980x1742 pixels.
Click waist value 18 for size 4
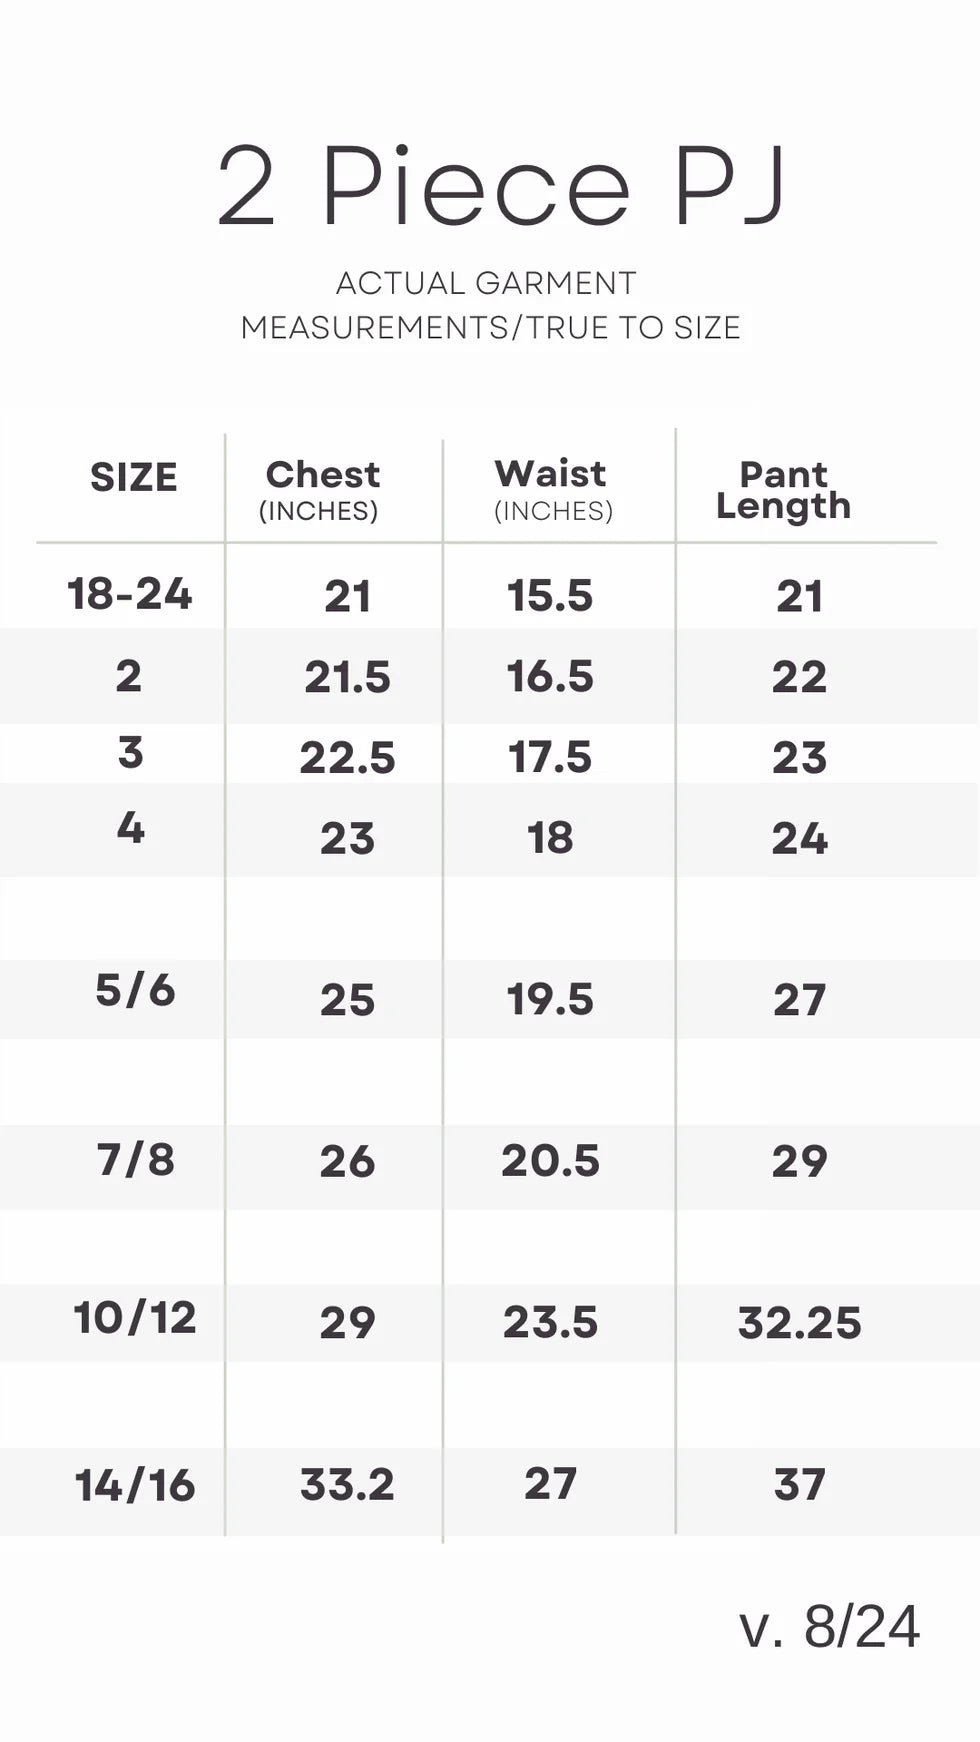coord(550,838)
